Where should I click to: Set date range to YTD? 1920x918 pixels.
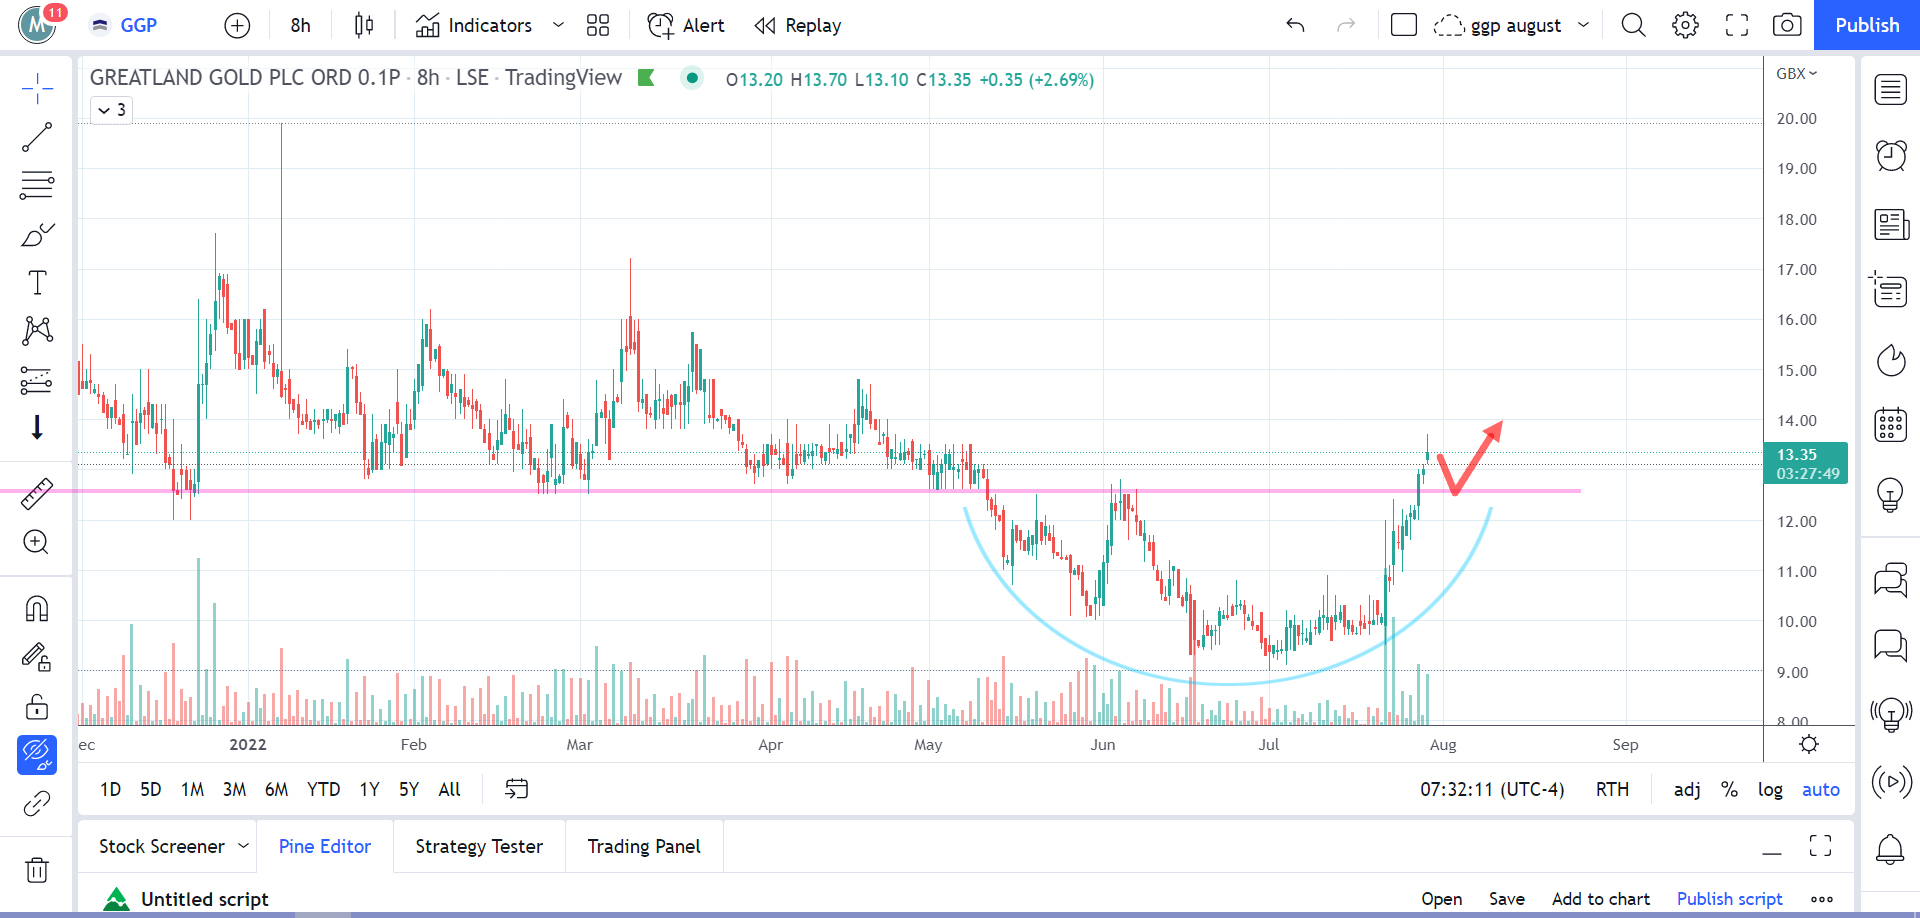pyautogui.click(x=323, y=789)
